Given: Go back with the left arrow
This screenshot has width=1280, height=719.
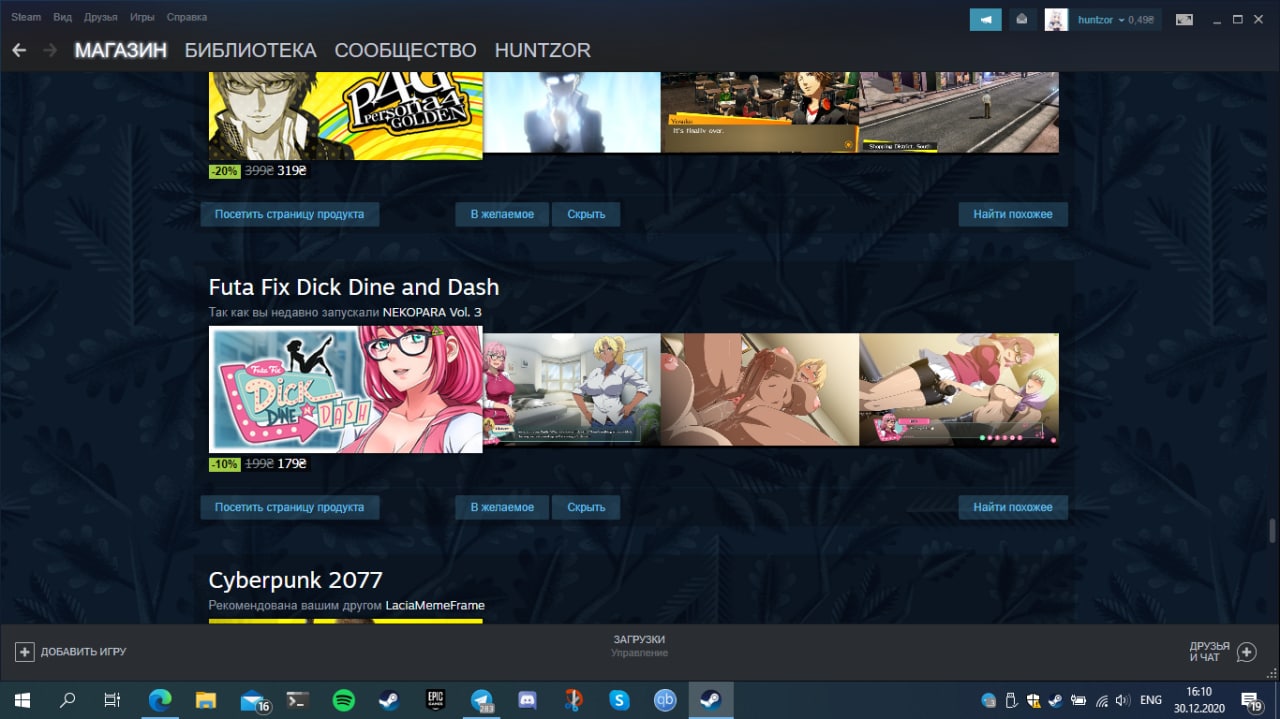Looking at the screenshot, I should click(19, 50).
